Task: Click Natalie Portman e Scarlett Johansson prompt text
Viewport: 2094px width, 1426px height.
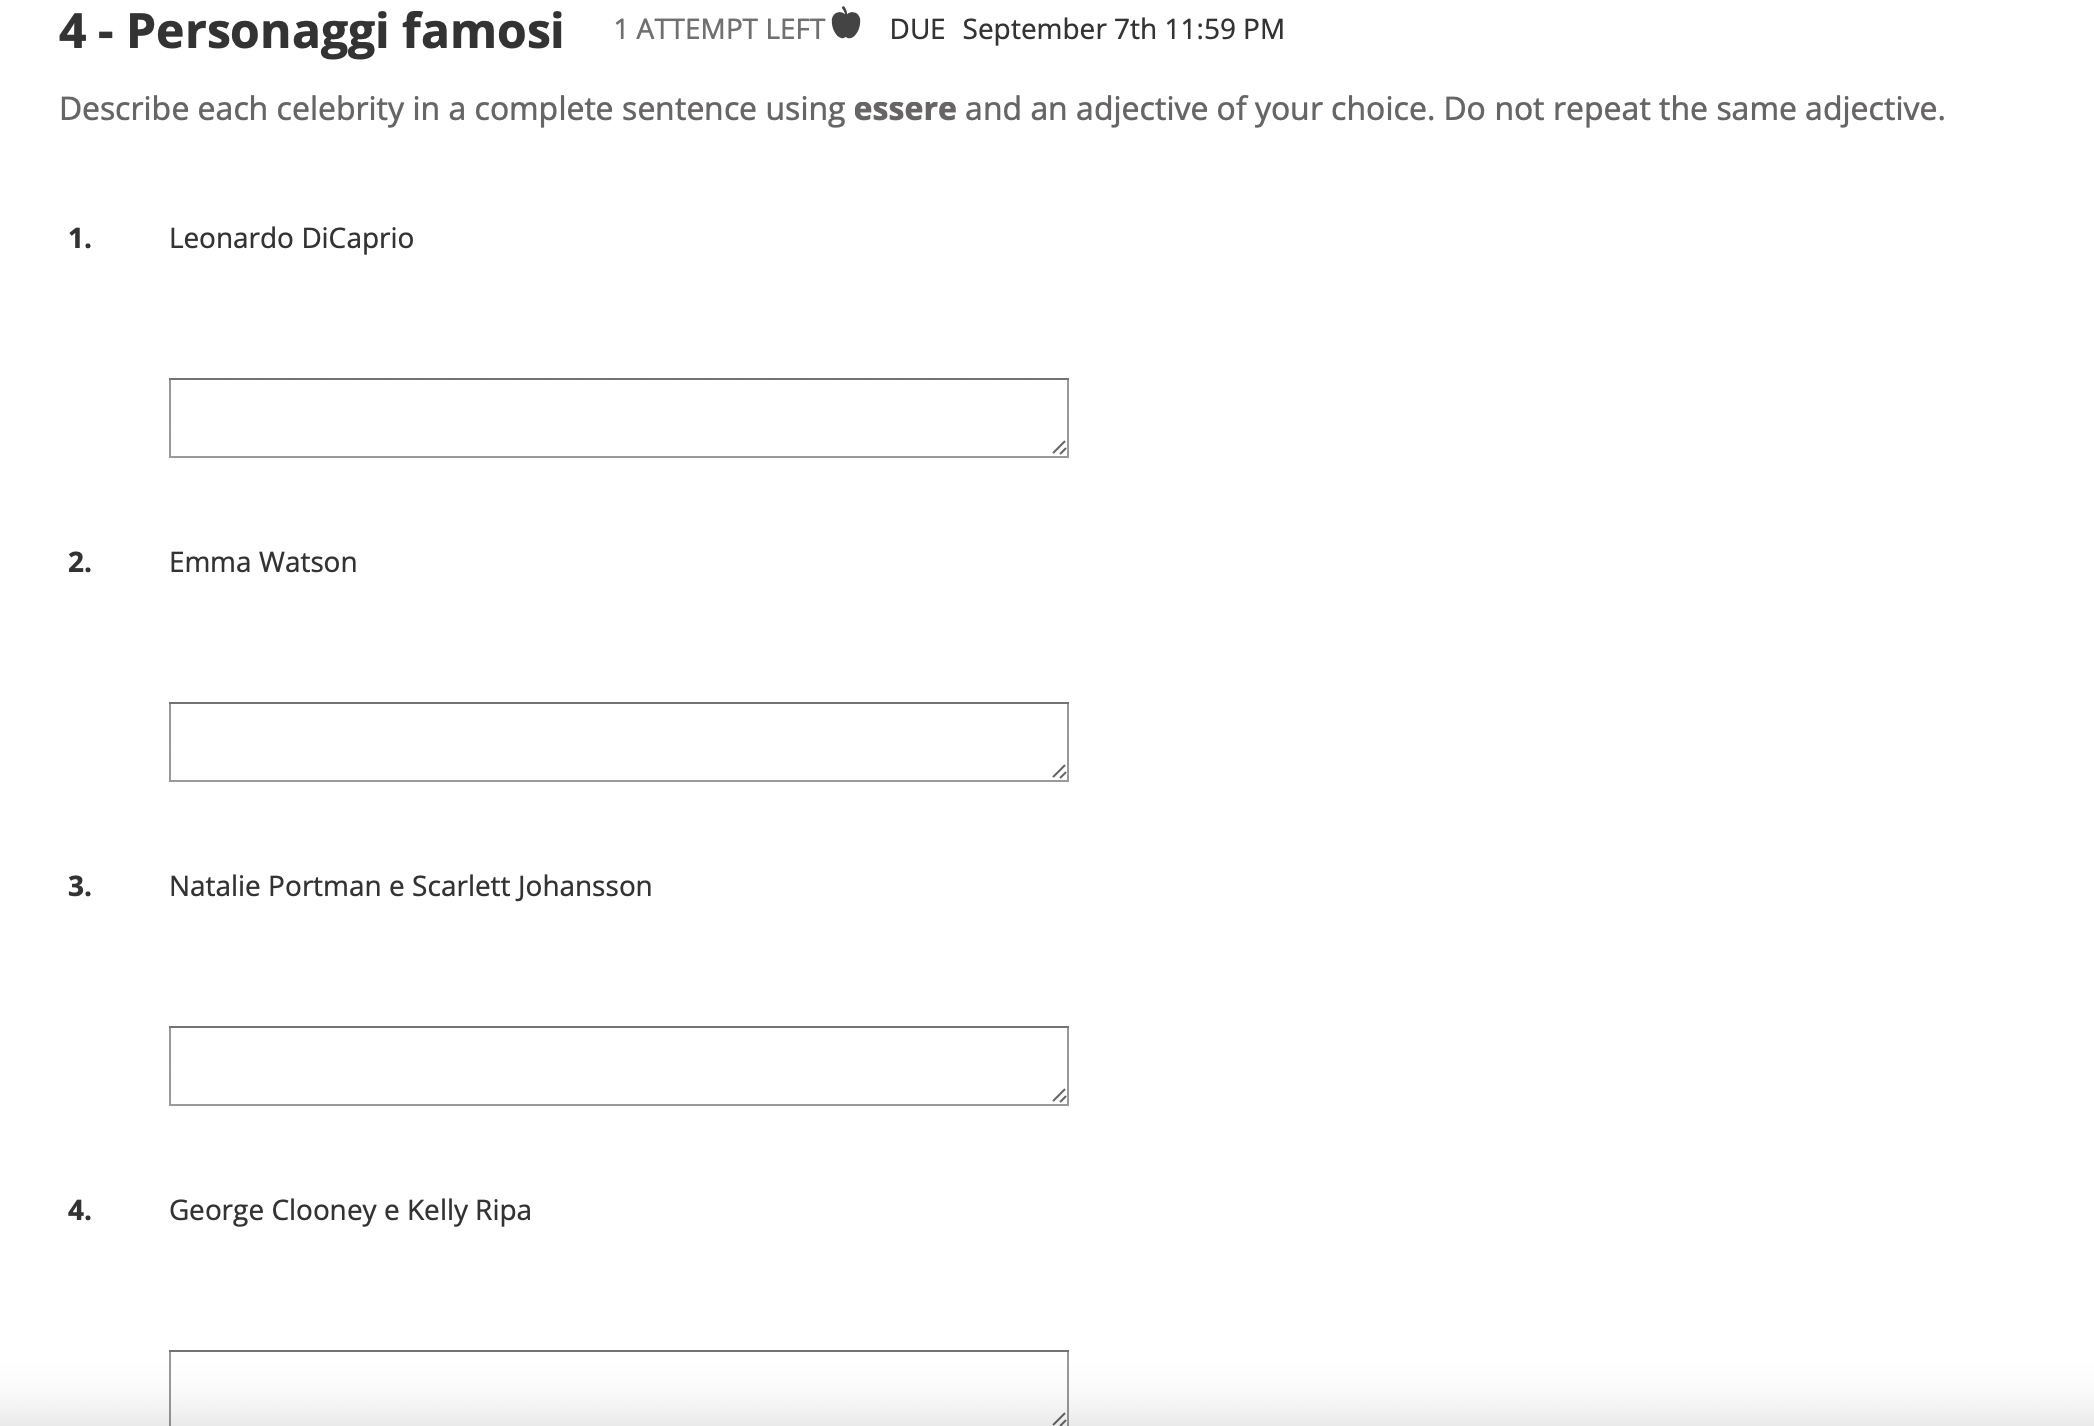Action: point(410,885)
